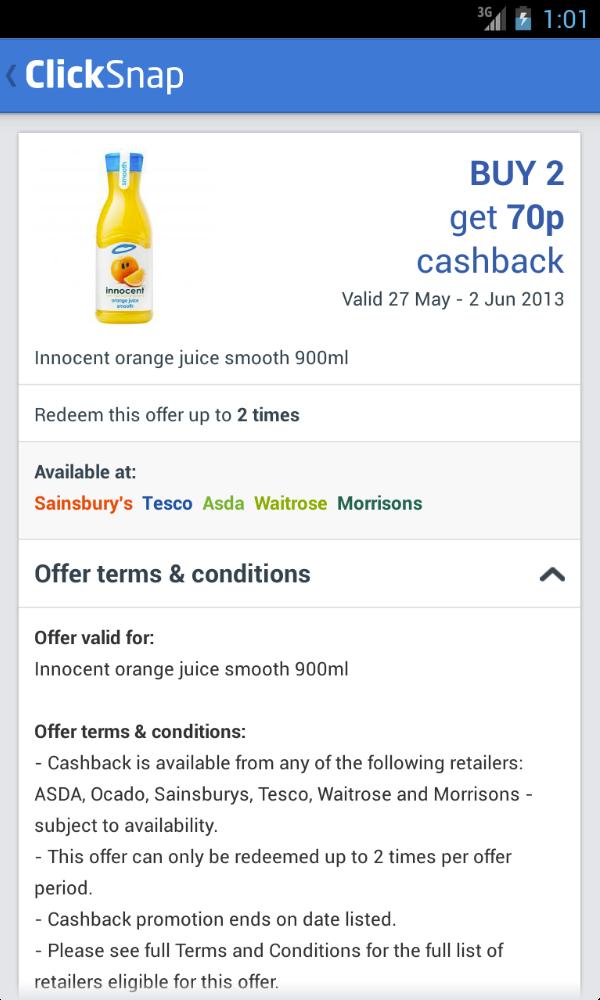
Task: Tap the 'Available at:' label
Action: pos(85,472)
